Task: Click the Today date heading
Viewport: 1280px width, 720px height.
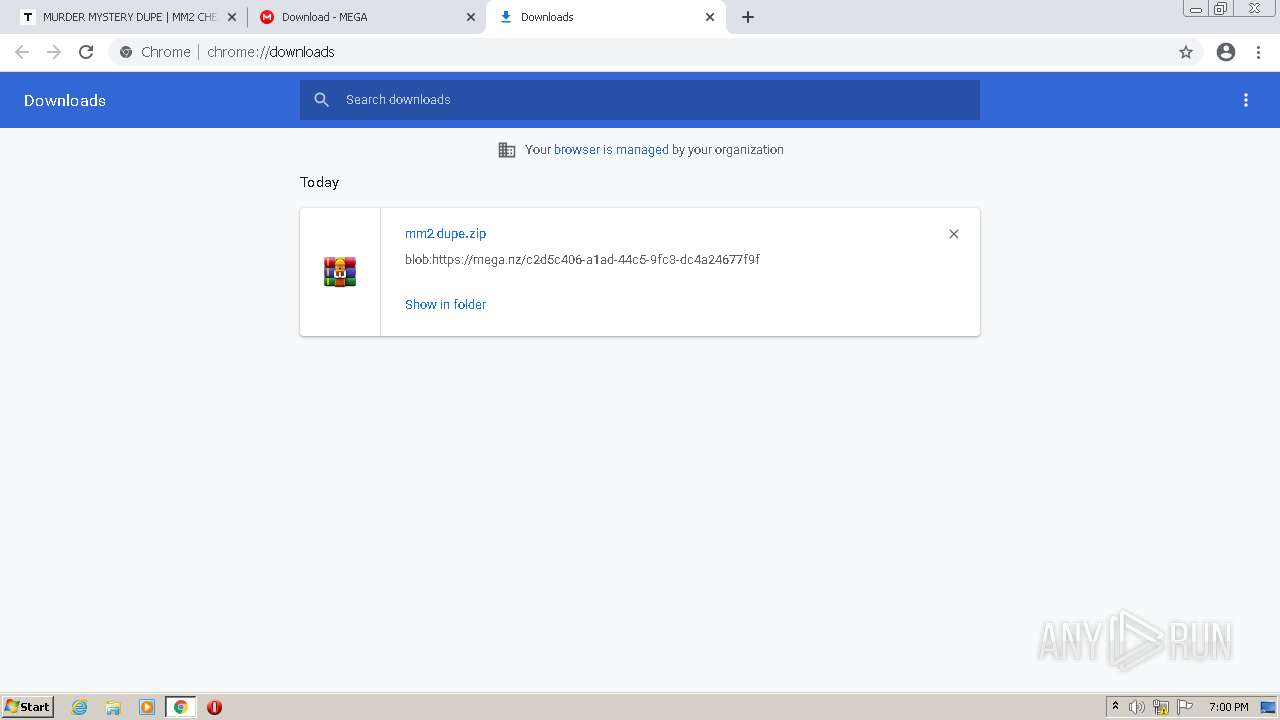Action: pyautogui.click(x=320, y=182)
